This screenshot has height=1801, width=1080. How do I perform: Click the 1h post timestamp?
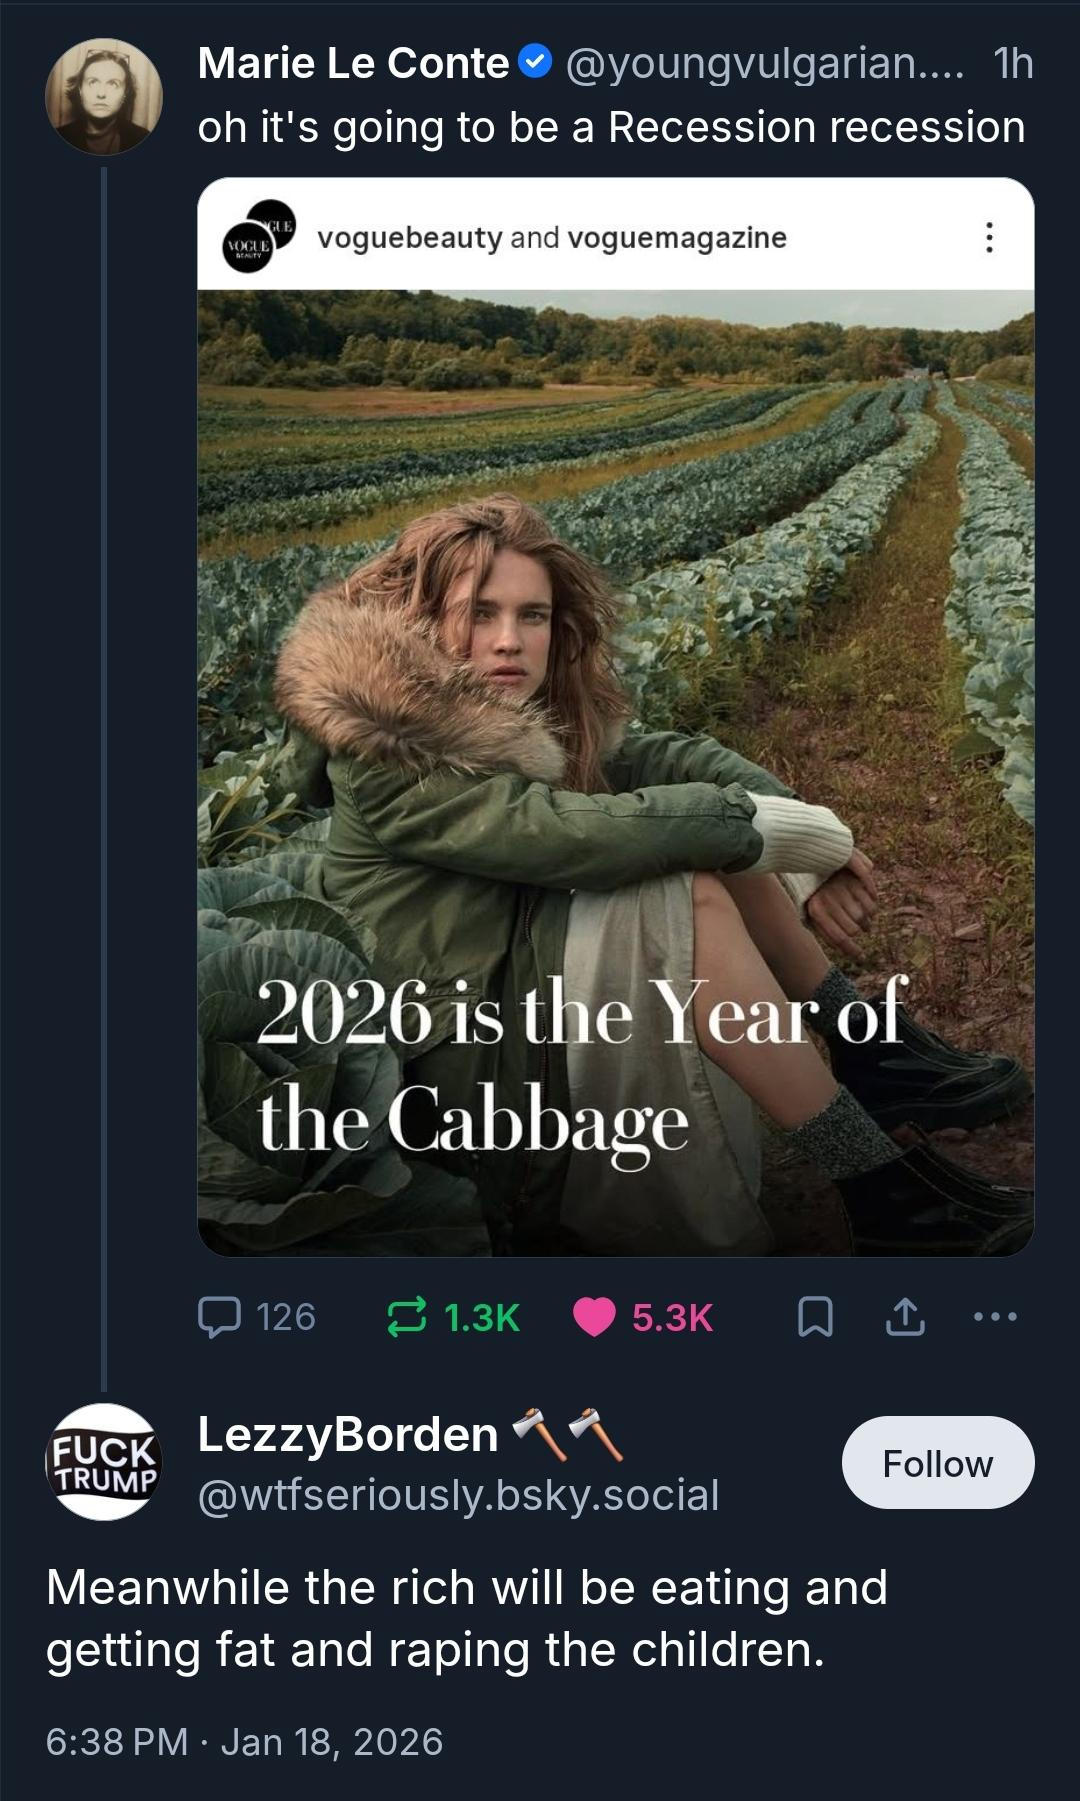1013,63
